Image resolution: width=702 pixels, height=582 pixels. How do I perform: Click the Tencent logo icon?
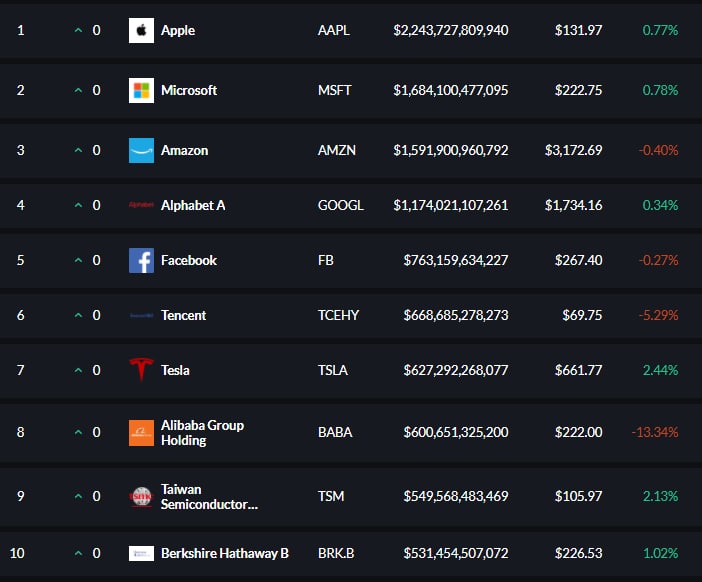[141, 316]
